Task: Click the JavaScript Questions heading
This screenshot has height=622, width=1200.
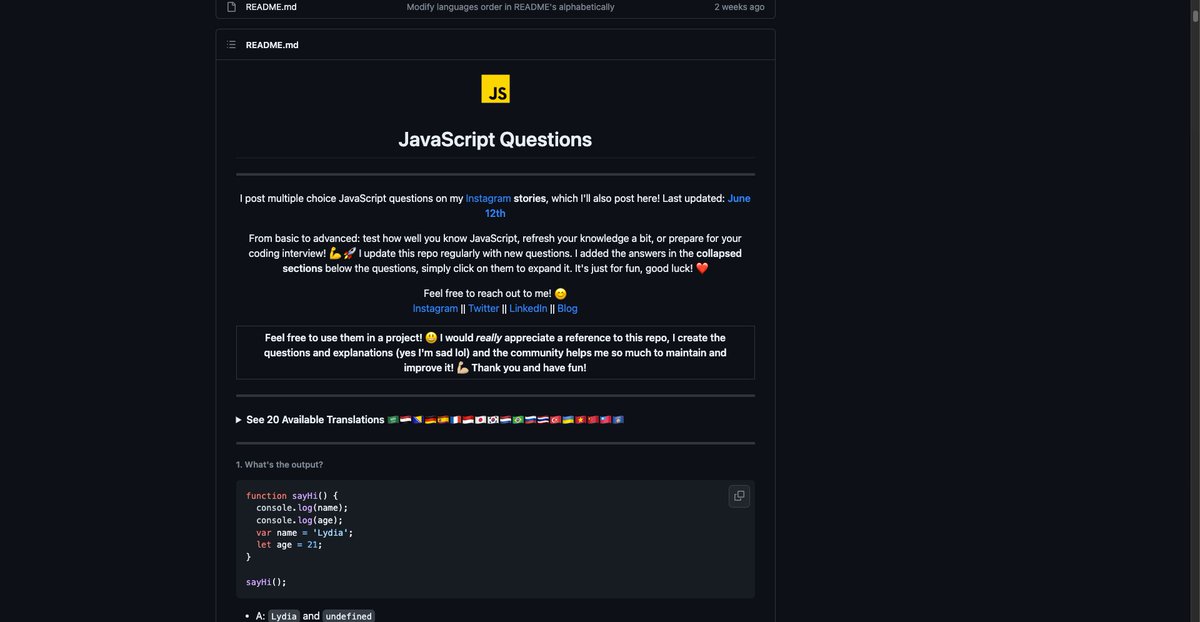Action: pyautogui.click(x=495, y=140)
